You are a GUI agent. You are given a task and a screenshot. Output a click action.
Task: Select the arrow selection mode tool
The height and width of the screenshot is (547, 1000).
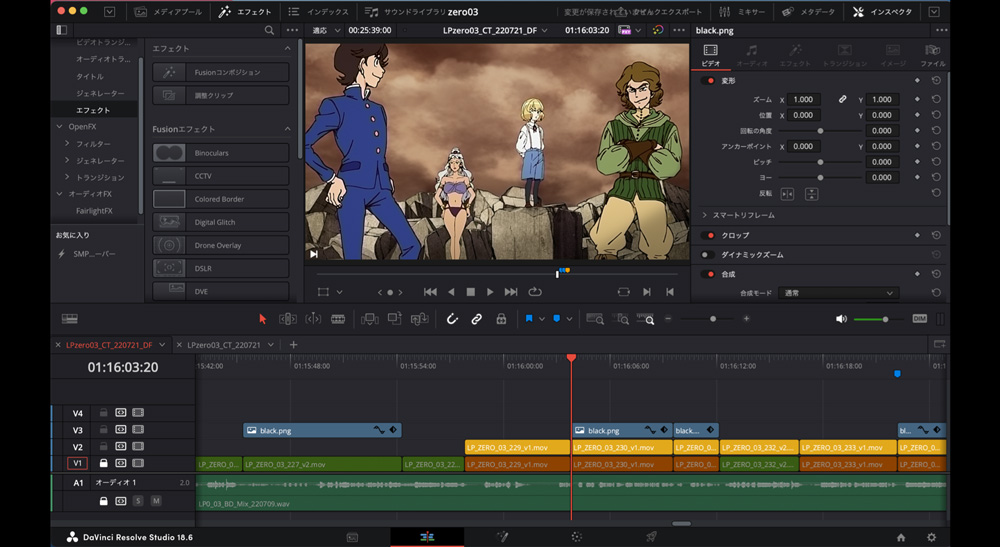(x=263, y=319)
